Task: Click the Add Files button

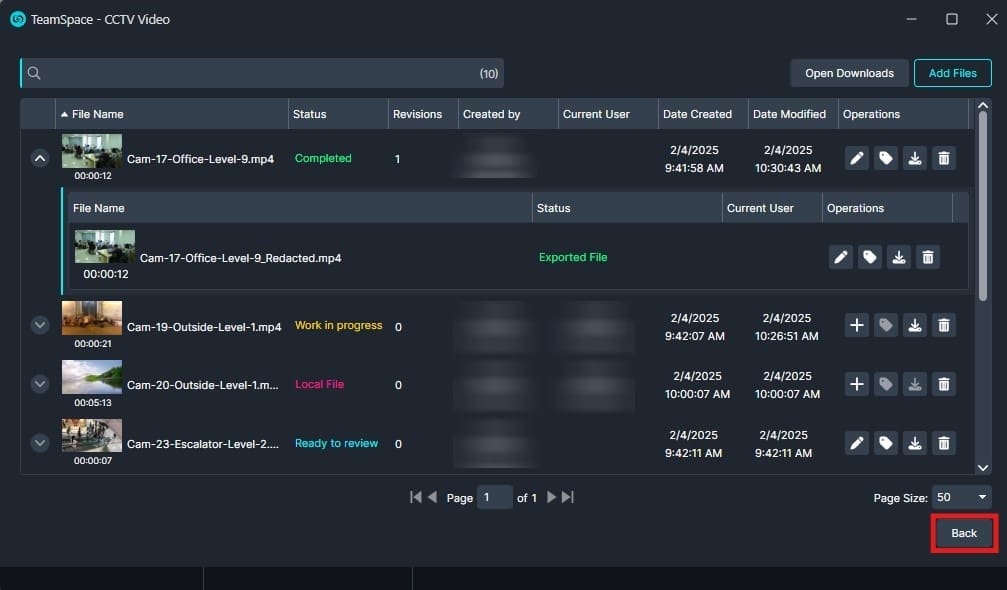Action: click(x=952, y=73)
